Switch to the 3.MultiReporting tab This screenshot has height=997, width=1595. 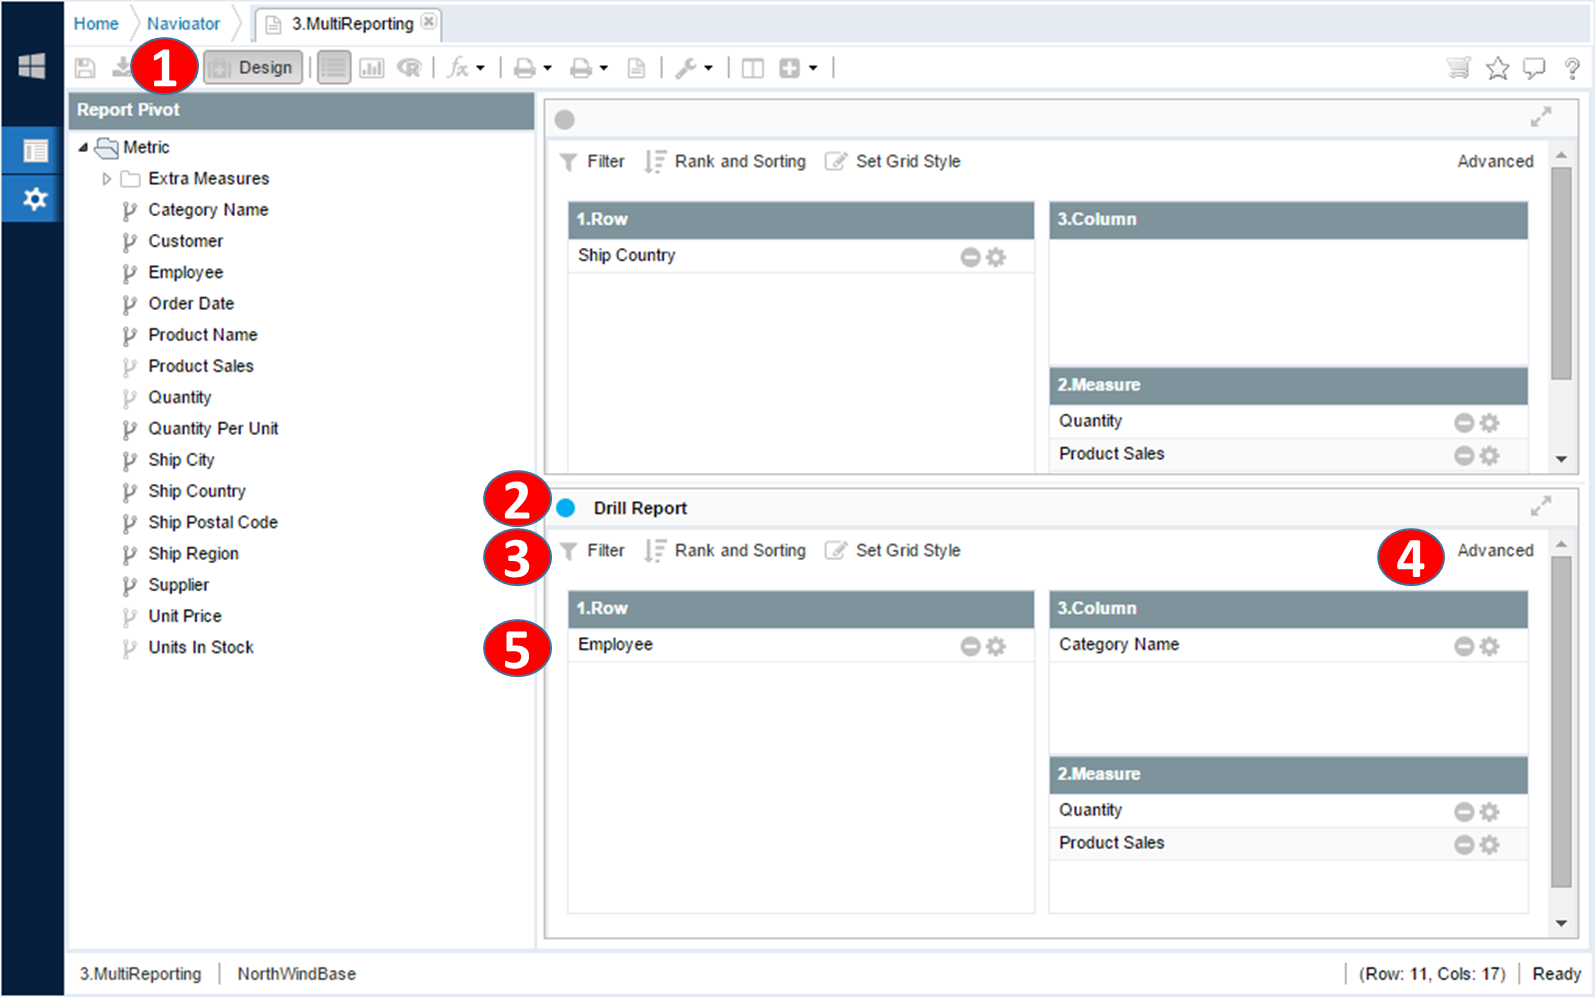point(351,24)
